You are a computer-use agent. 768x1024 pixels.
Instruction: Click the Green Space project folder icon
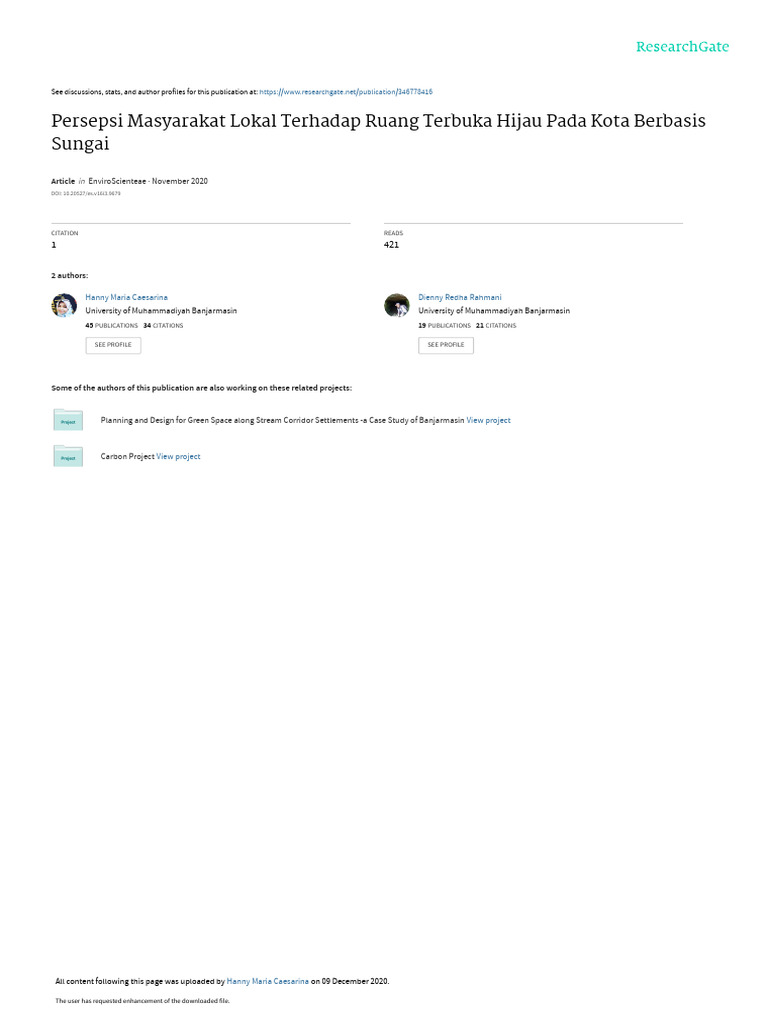pyautogui.click(x=68, y=419)
